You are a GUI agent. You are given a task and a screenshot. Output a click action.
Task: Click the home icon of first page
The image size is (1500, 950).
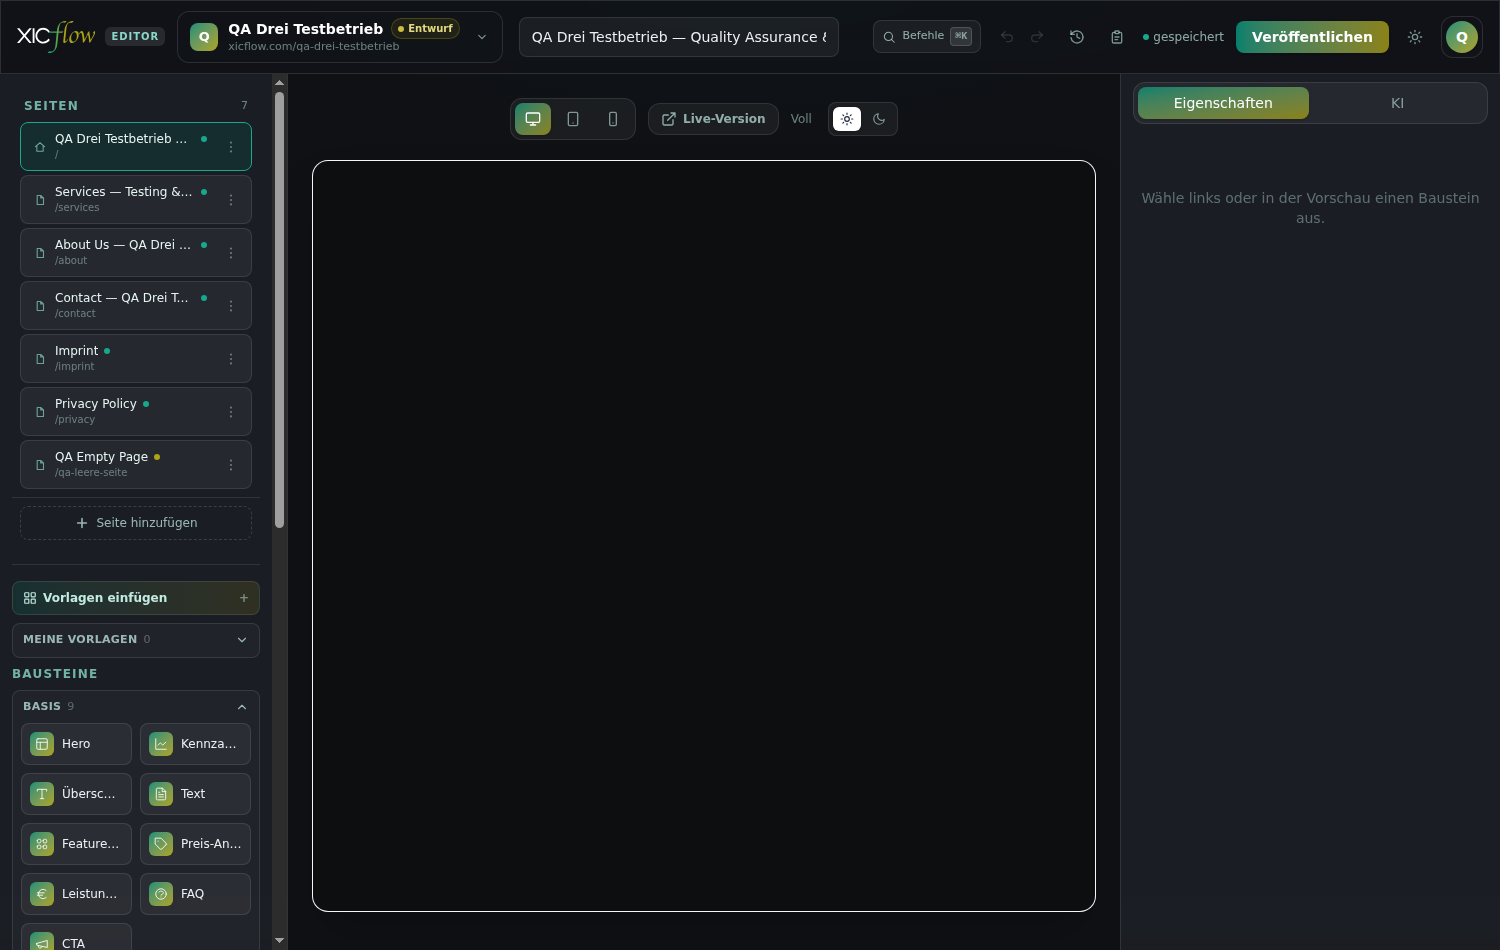[x=40, y=147]
